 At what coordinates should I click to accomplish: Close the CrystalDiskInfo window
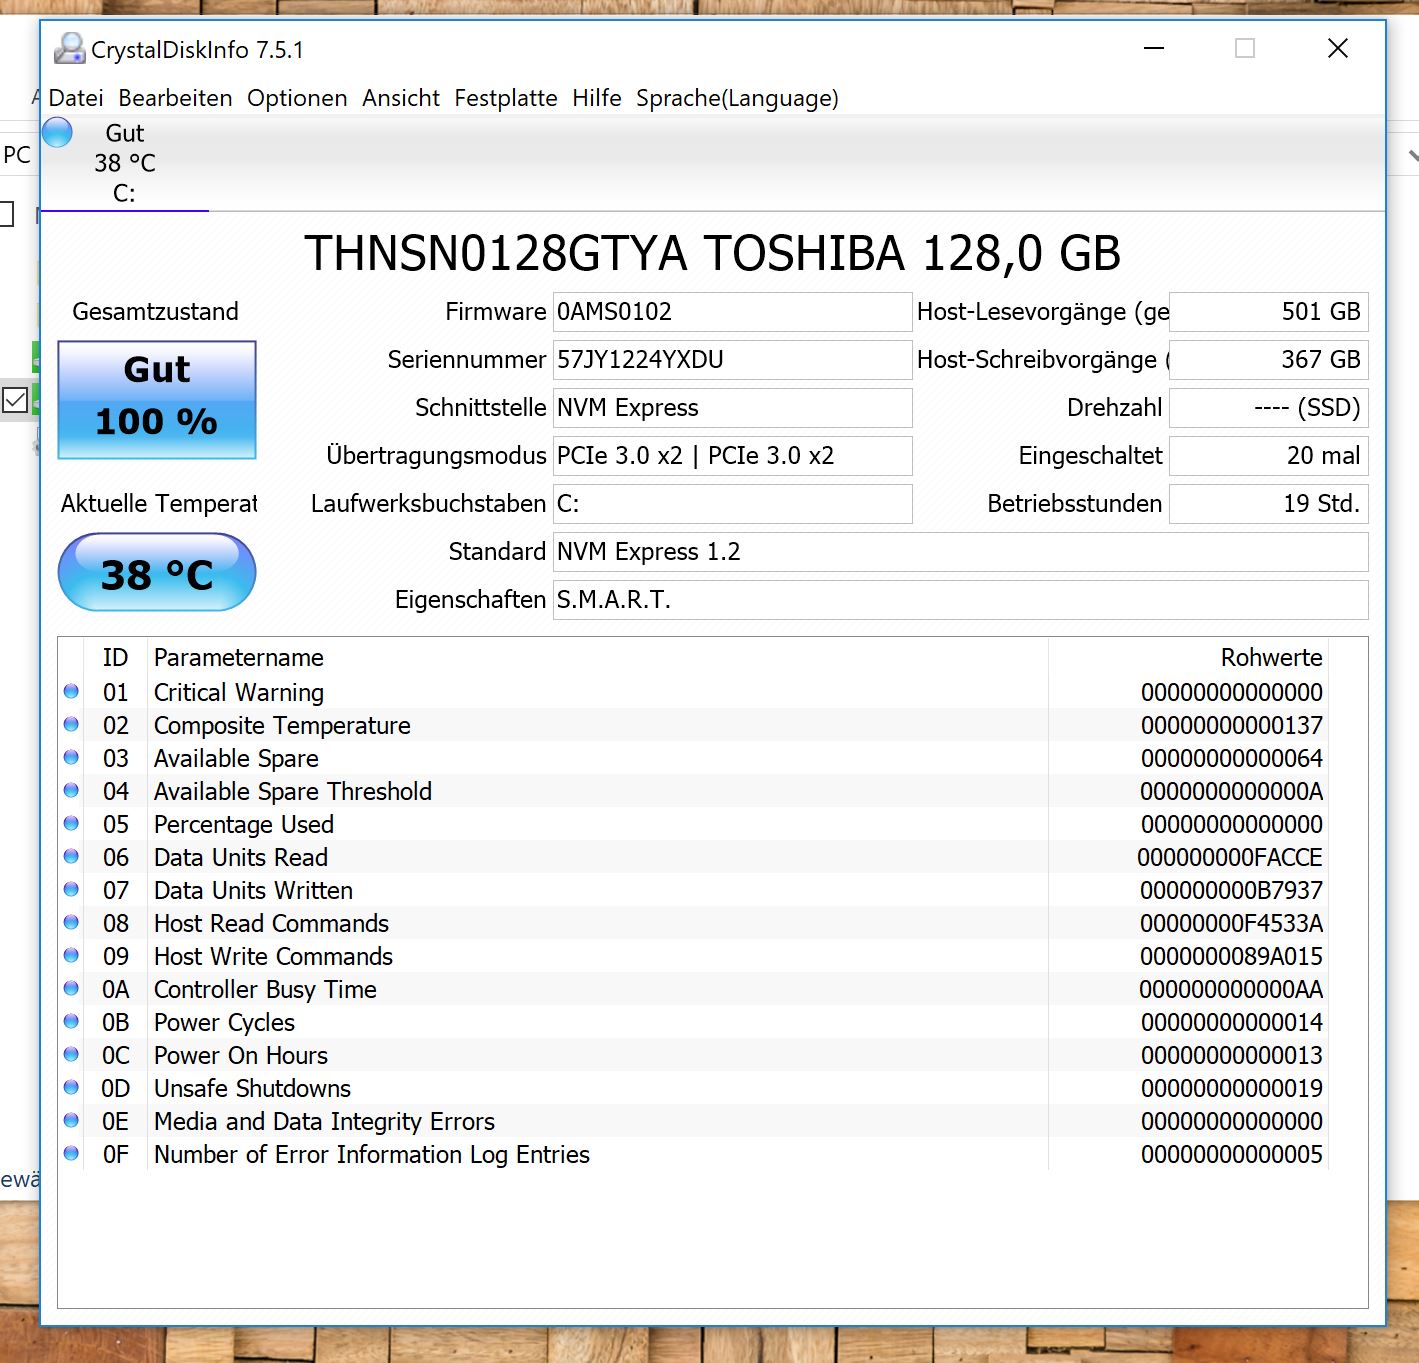1338,48
